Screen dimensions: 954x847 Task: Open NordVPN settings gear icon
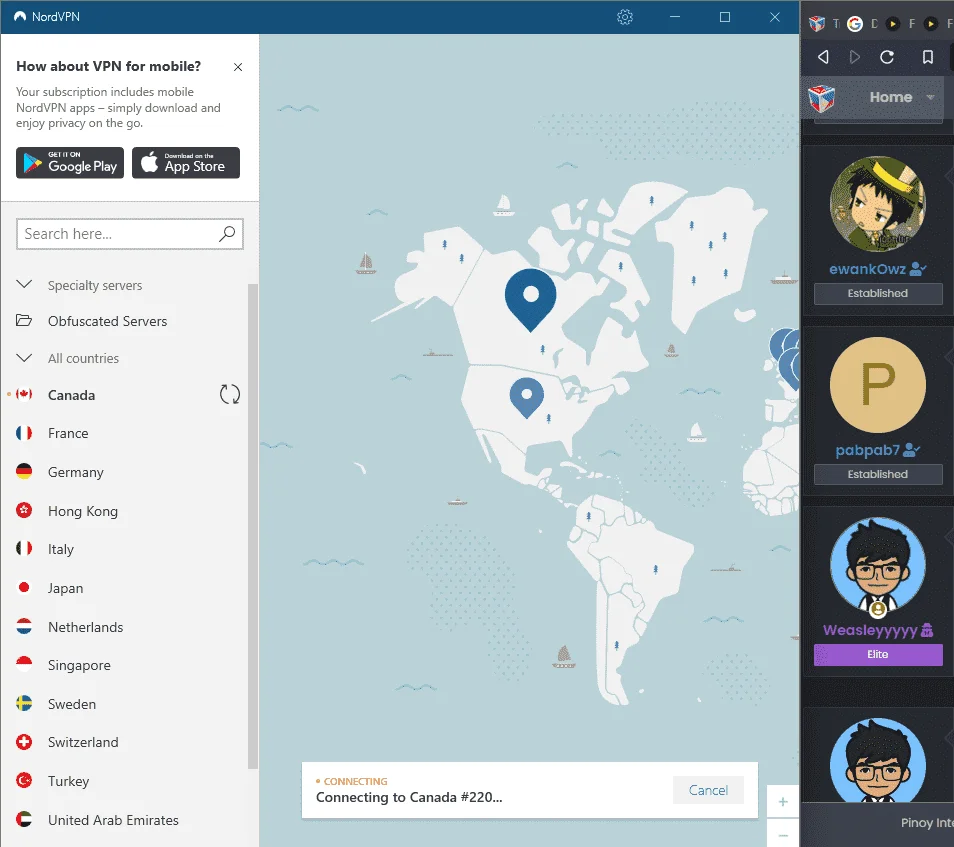click(x=625, y=17)
